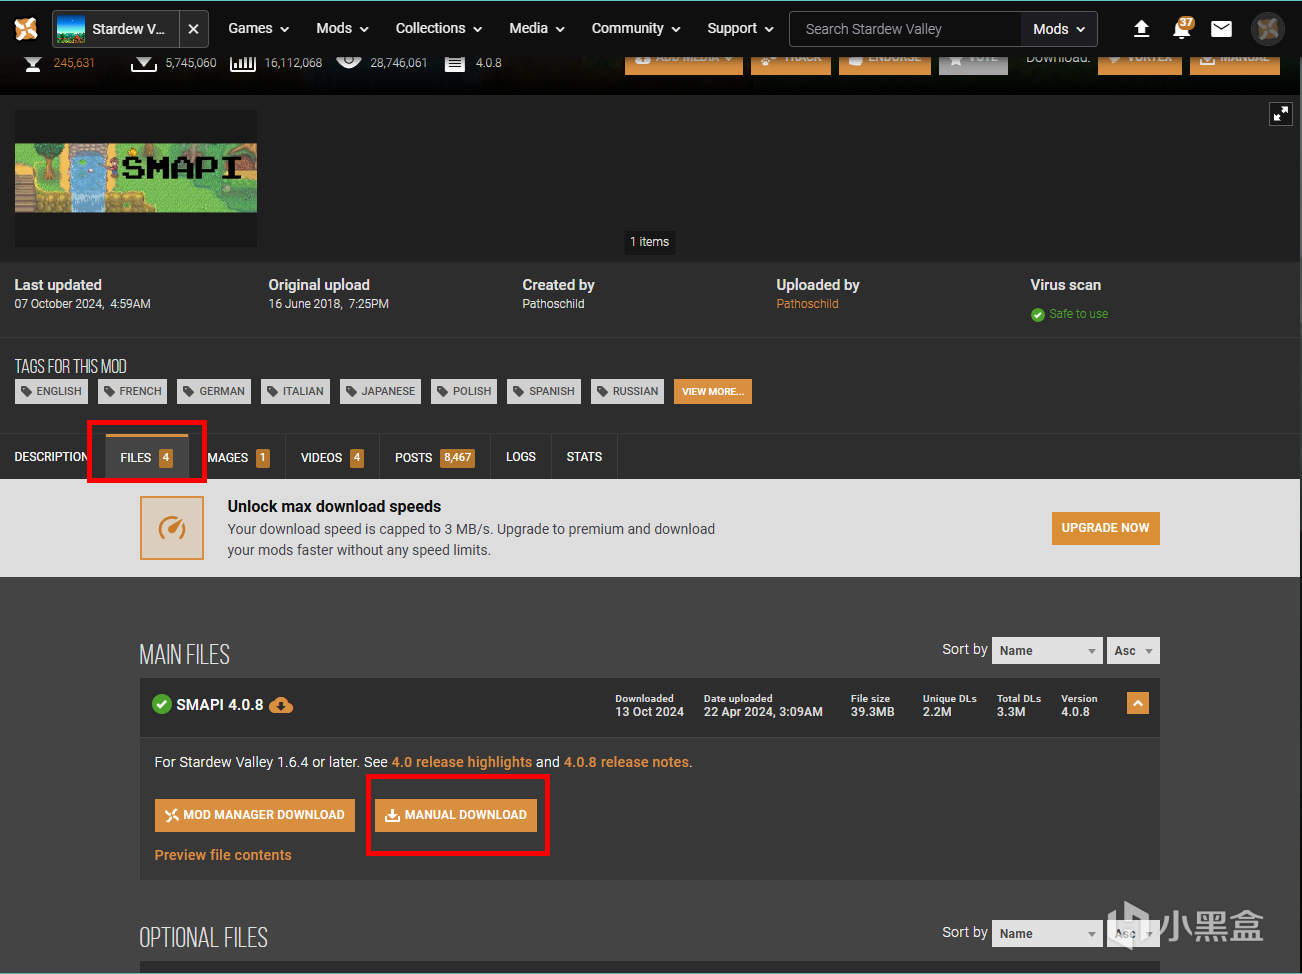Viewport: 1302px width, 974px height.
Task: Click the green check icon beside SMAPI 4.0.8
Action: (162, 705)
